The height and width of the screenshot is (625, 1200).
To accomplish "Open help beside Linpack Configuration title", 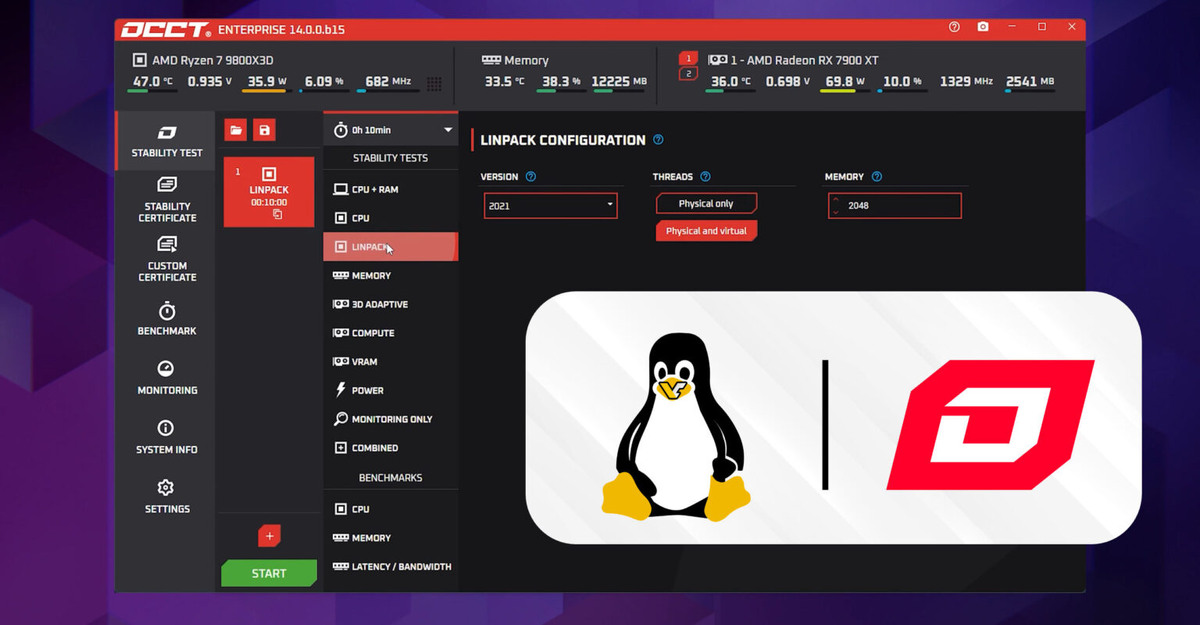I will pyautogui.click(x=658, y=140).
